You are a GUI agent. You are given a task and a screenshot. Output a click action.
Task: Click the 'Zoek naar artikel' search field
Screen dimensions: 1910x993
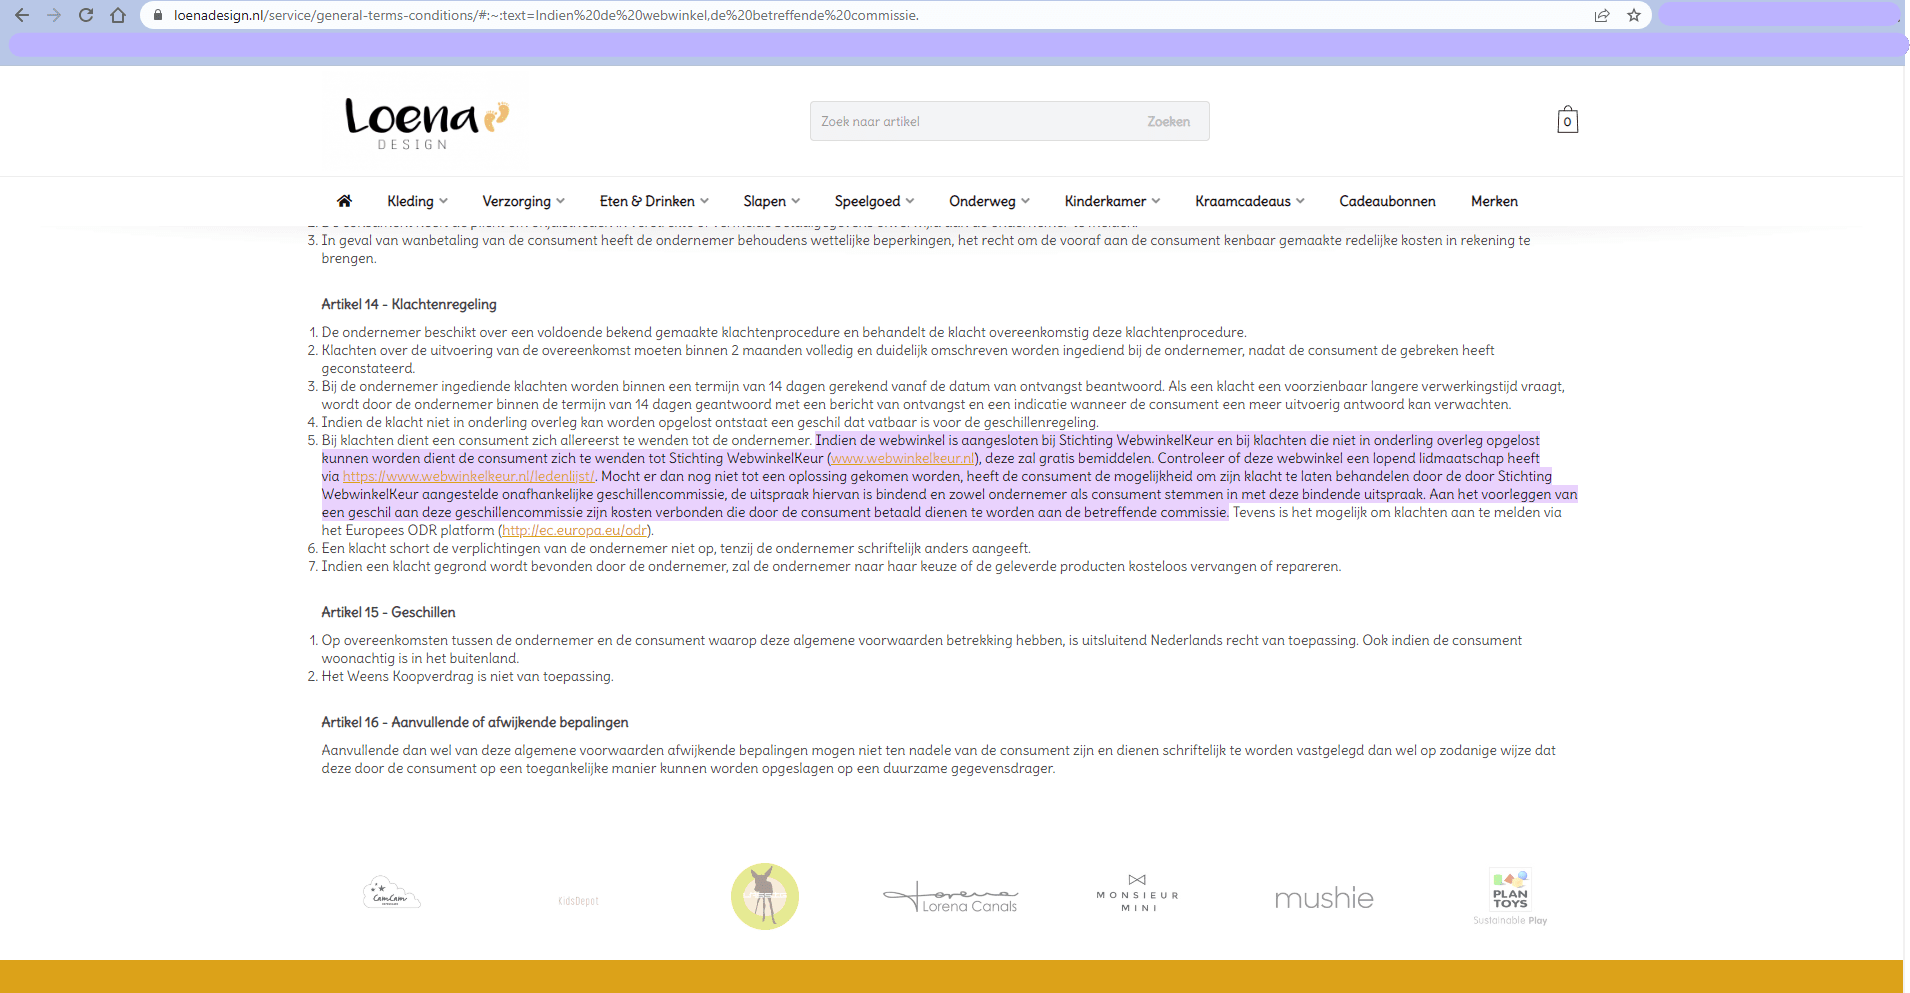[x=970, y=121]
